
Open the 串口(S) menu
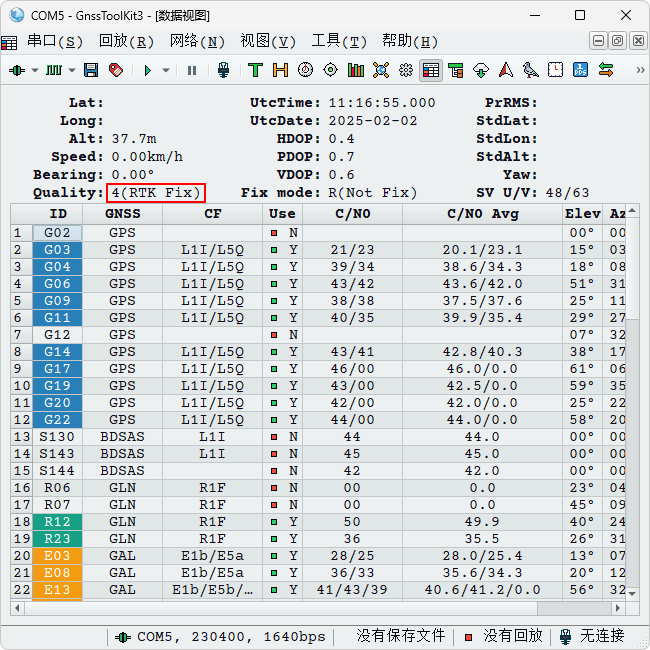55,41
